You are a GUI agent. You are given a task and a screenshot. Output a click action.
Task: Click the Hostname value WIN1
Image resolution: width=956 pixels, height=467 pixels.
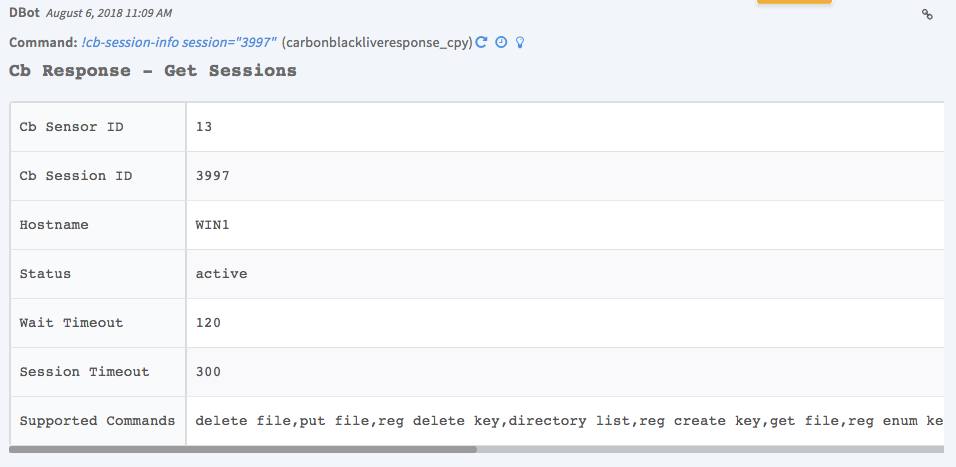coord(212,225)
